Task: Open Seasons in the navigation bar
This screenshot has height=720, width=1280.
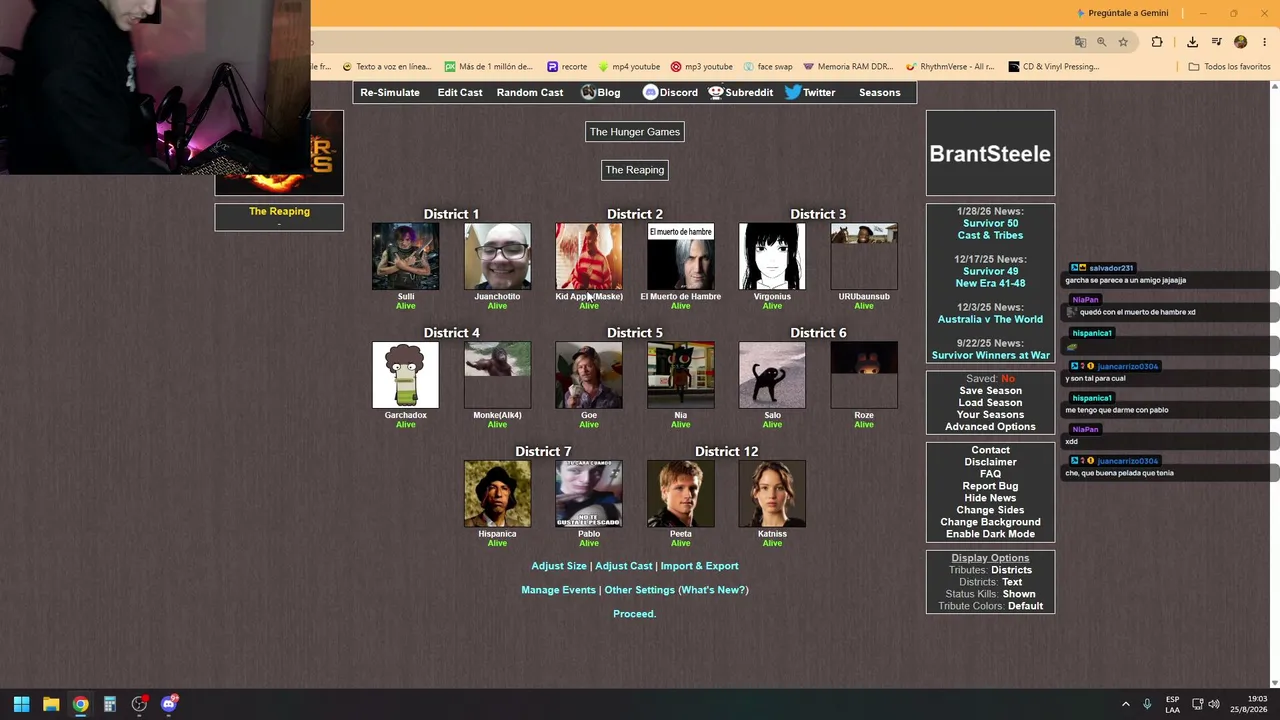Action: tap(880, 92)
